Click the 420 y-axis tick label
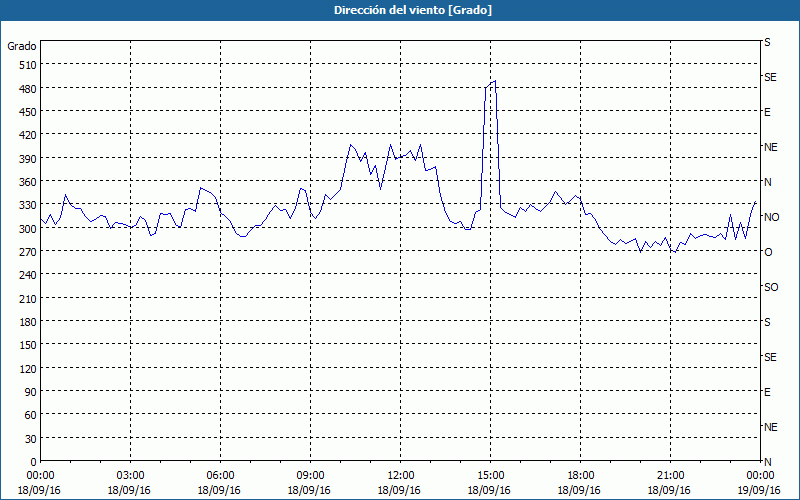 tap(29, 135)
